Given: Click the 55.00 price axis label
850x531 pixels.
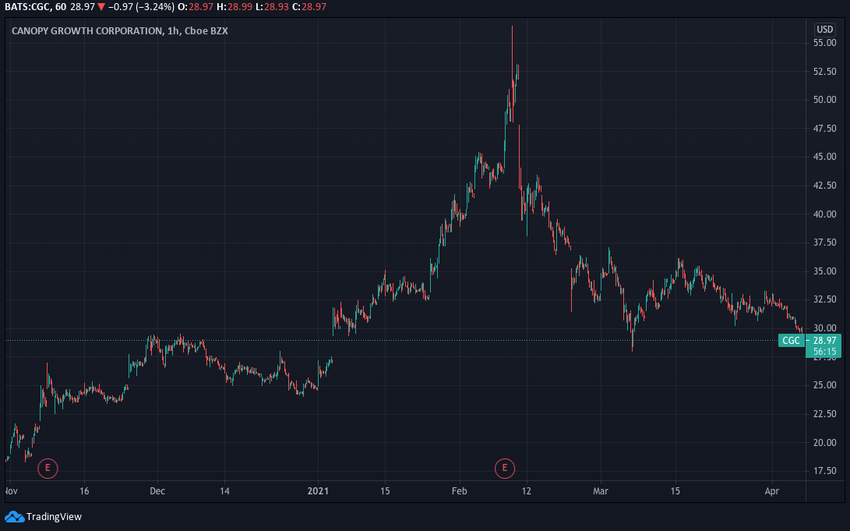Looking at the screenshot, I should [x=825, y=43].
